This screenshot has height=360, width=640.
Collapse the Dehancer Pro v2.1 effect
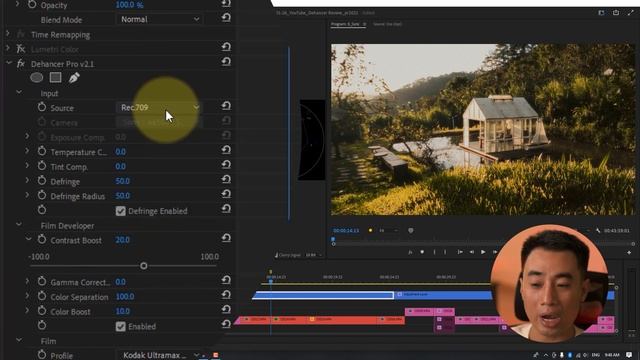point(9,63)
